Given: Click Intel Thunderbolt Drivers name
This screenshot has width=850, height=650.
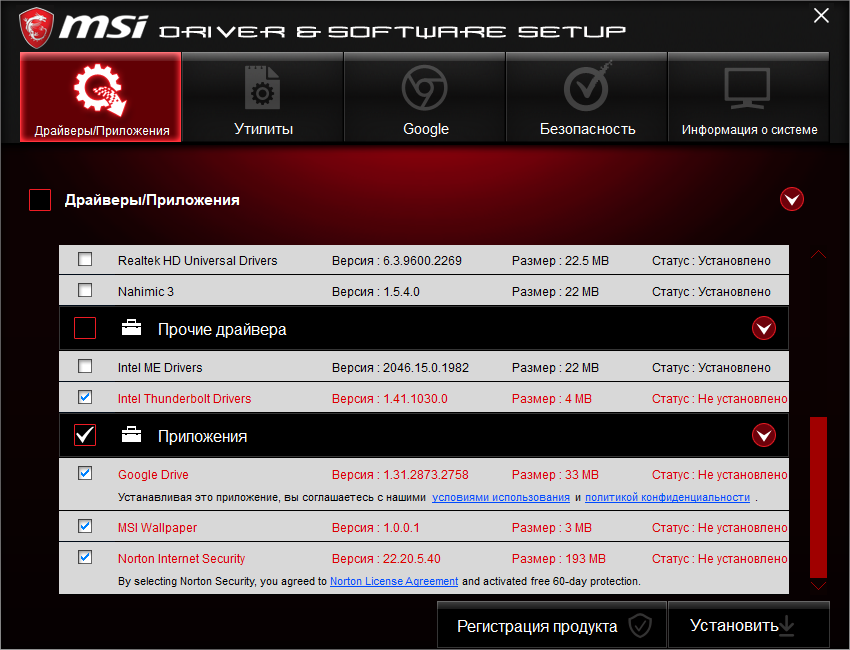Looking at the screenshot, I should click(184, 398).
